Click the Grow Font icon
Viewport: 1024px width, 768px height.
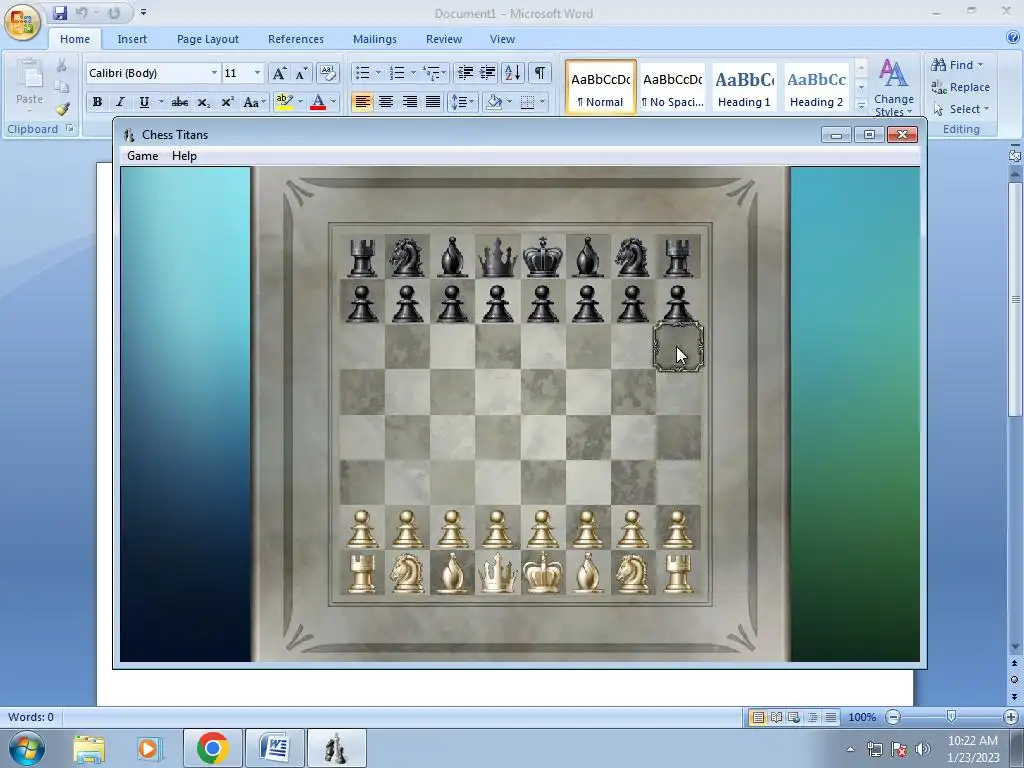[x=279, y=73]
